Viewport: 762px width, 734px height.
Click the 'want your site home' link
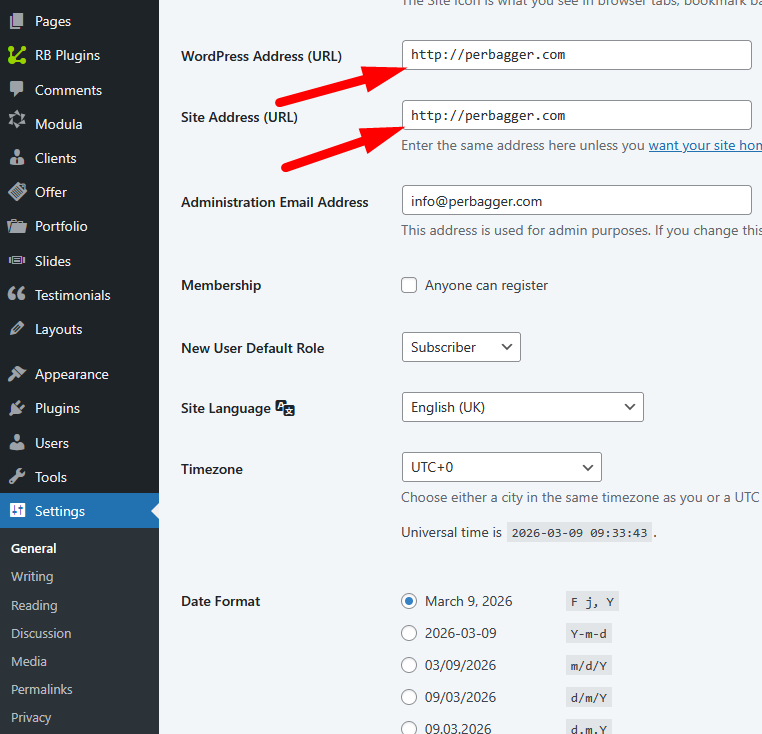pyautogui.click(x=705, y=145)
